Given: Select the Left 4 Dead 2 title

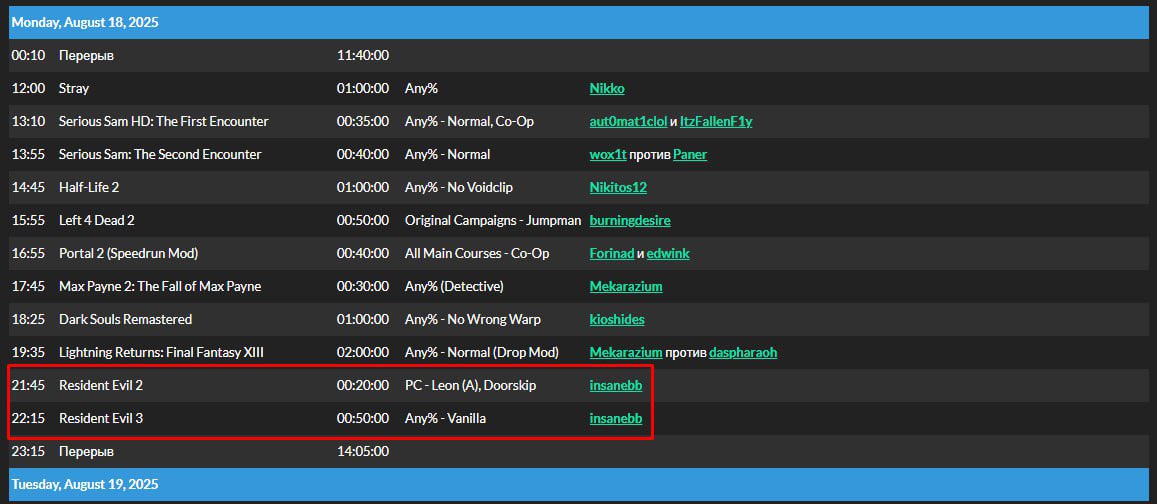Looking at the screenshot, I should coord(97,221).
